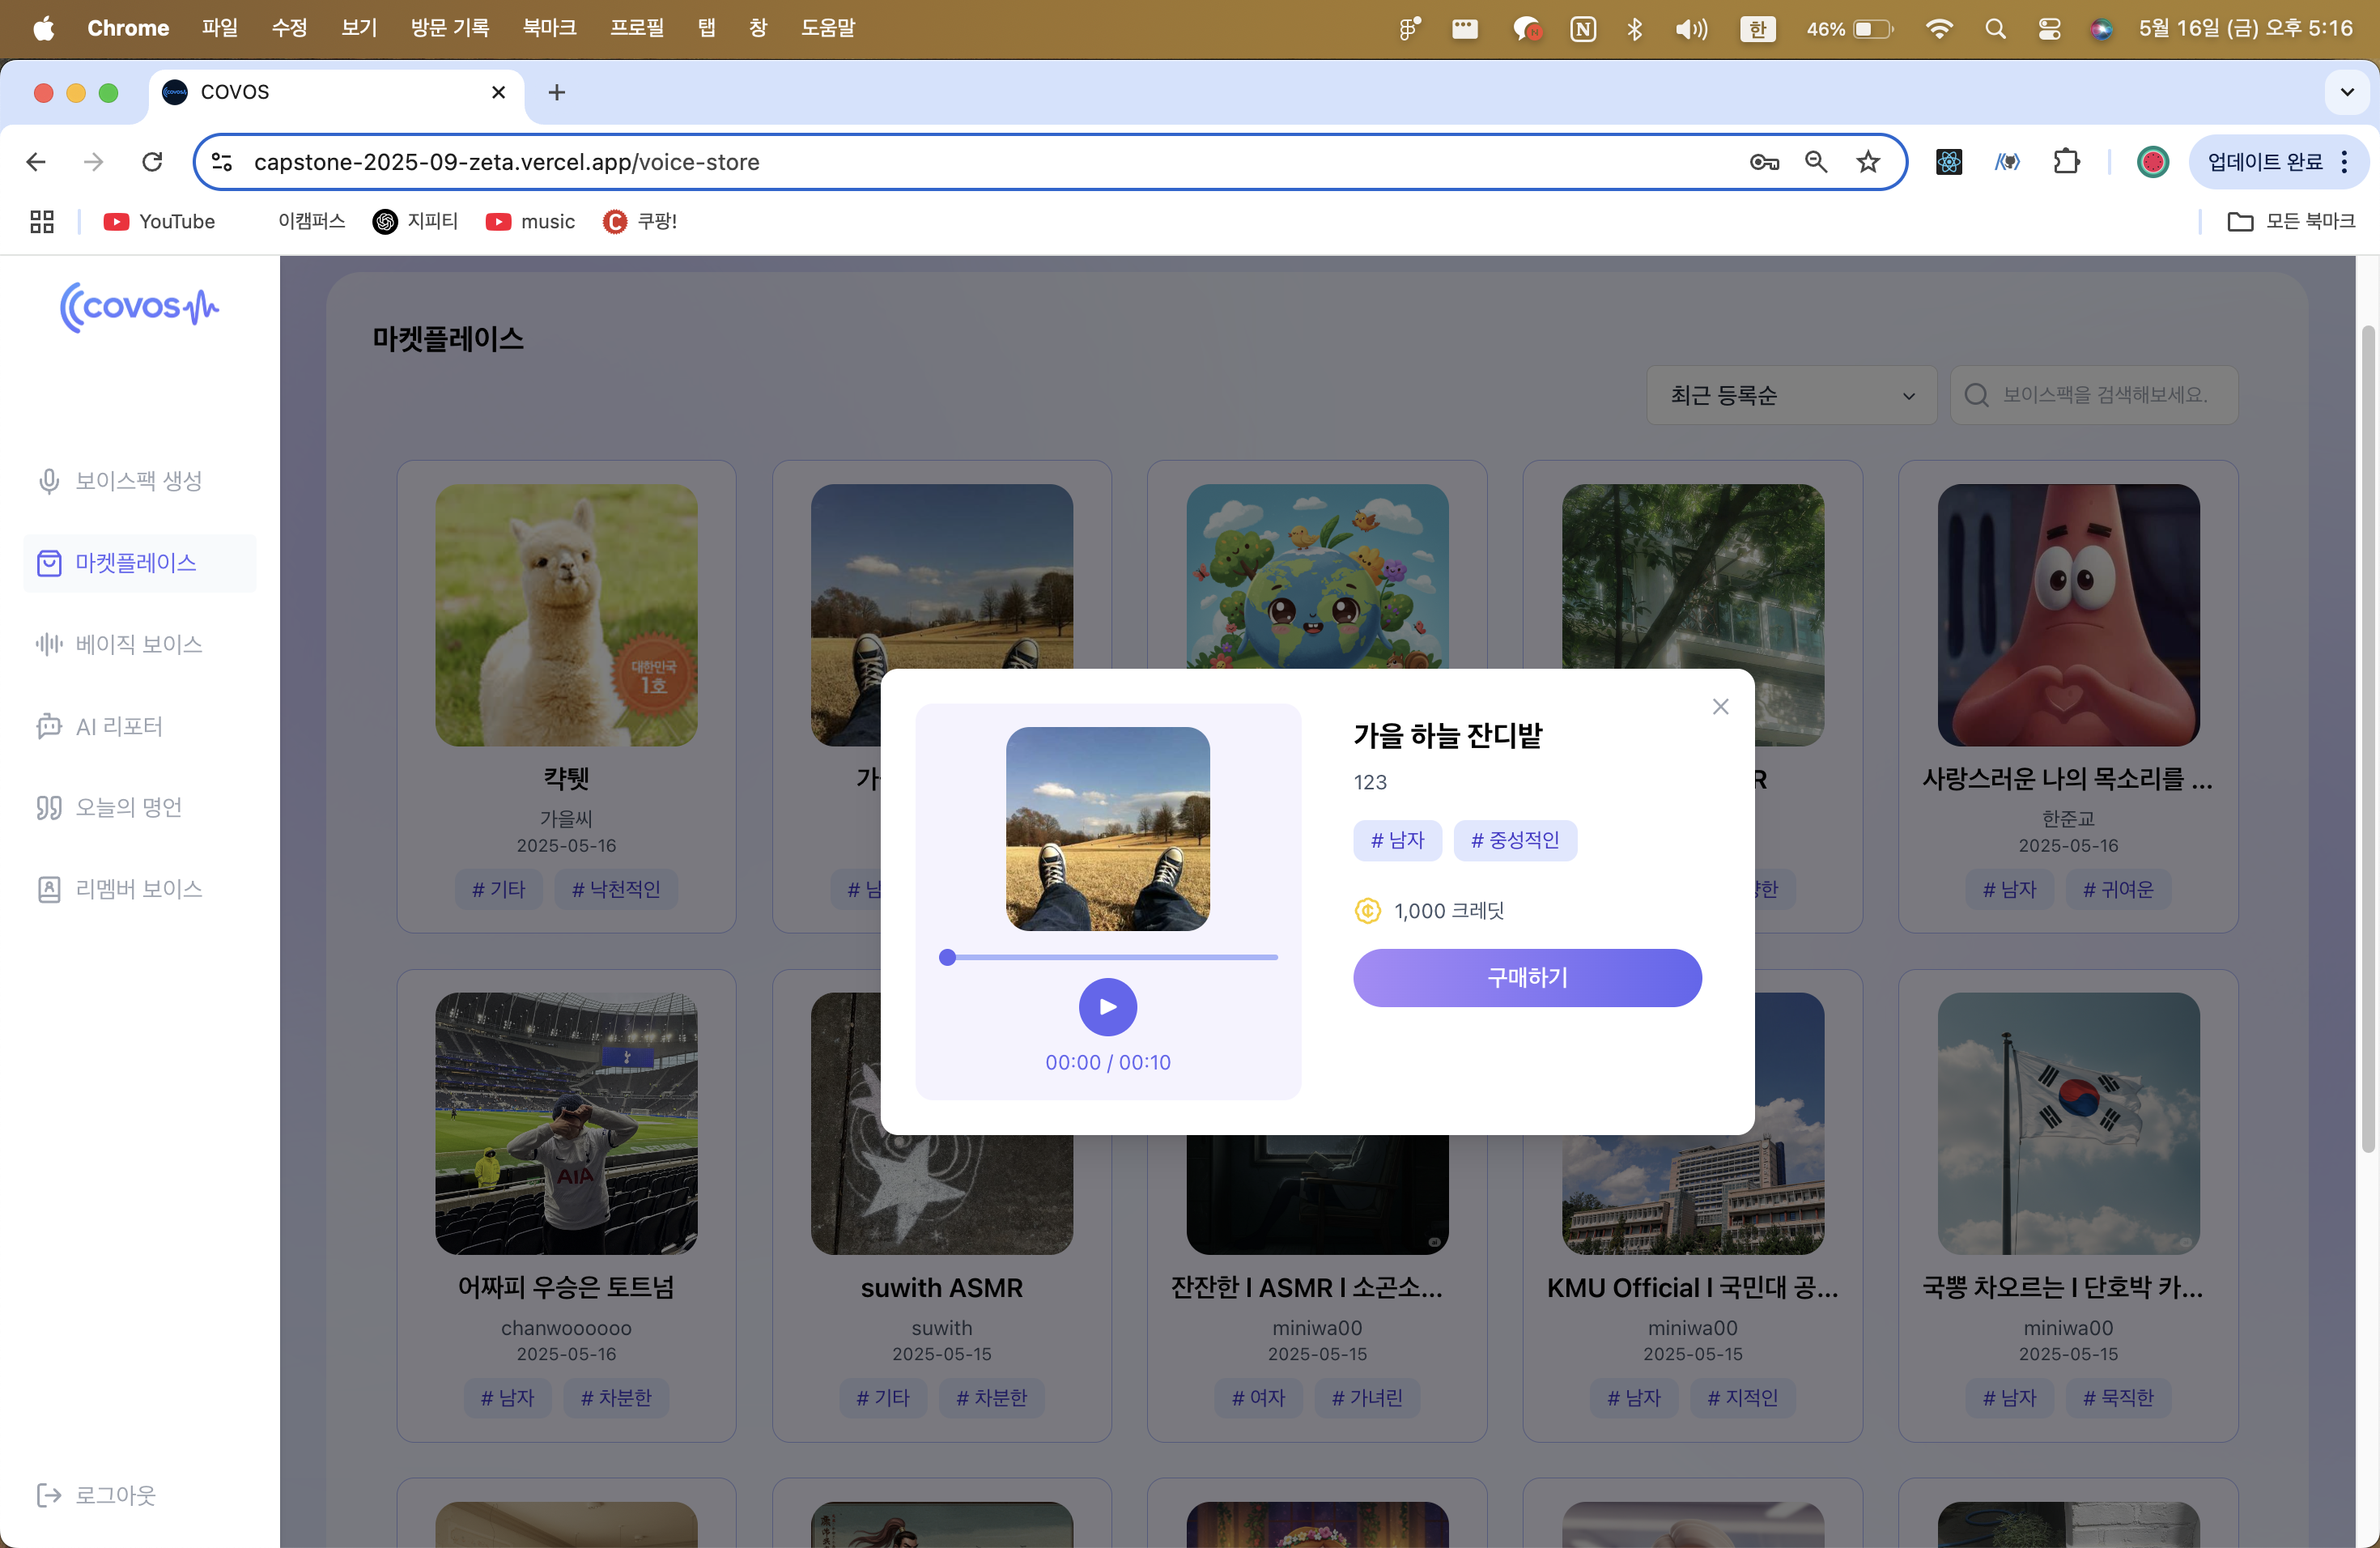Click the Wi-Fi icon in menu bar
The width and height of the screenshot is (2380, 1548).
coord(1939,28)
